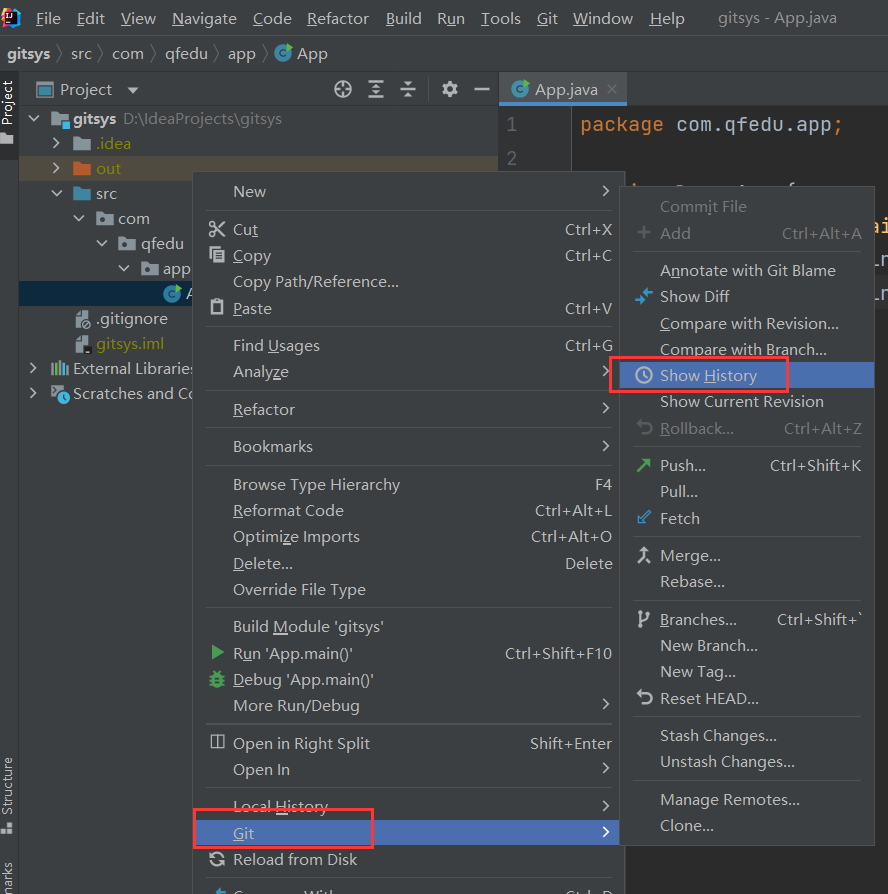This screenshot has width=888, height=894.
Task: Click the locate-in-project crosshair icon
Action: pos(343,90)
